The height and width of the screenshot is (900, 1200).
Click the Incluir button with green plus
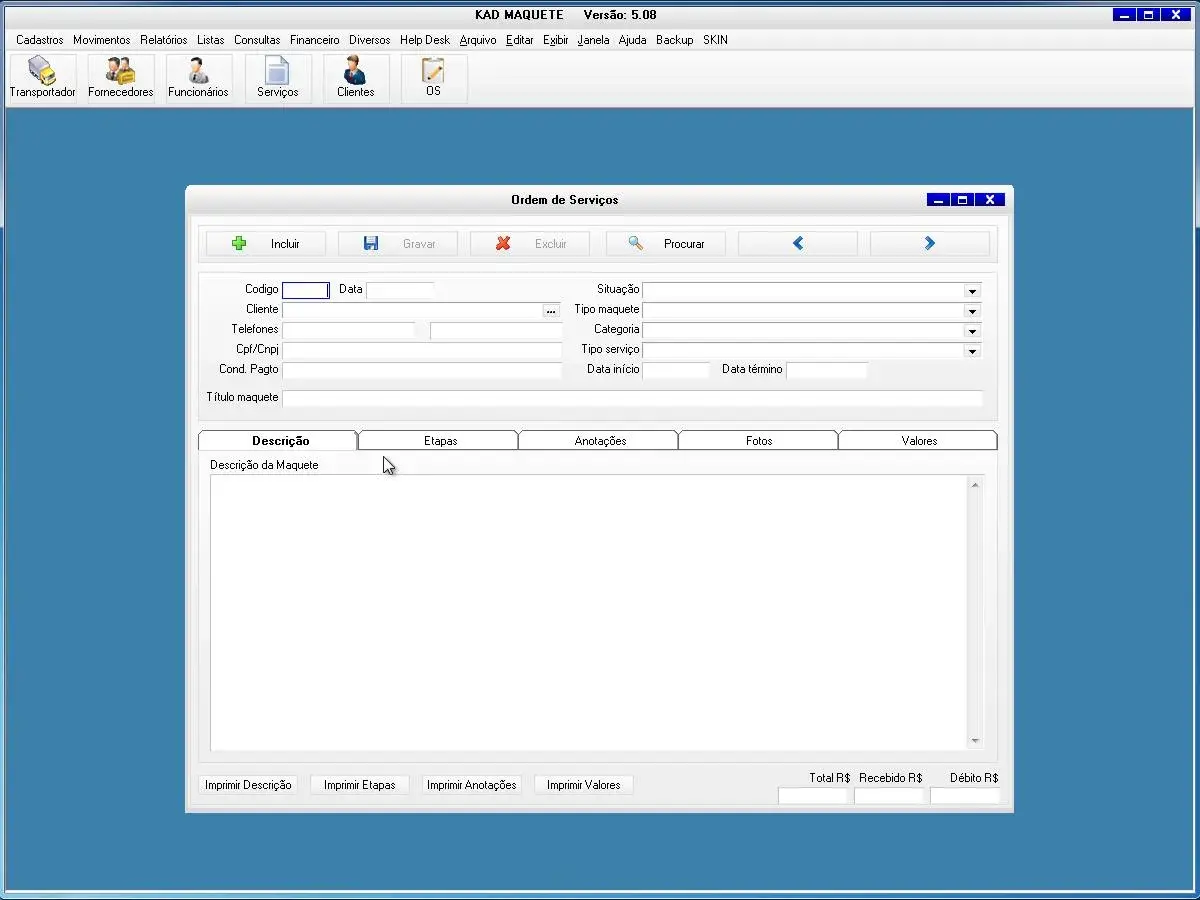tap(266, 243)
